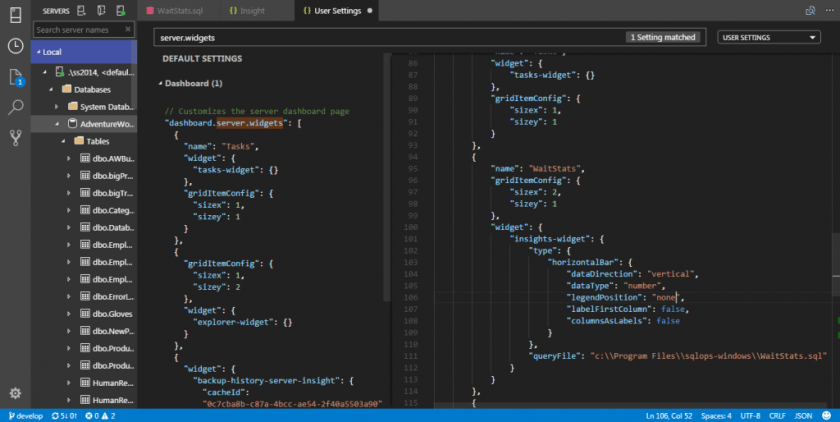840x422 pixels.
Task: Click the 1 Setting matched badge
Action: [663, 37]
